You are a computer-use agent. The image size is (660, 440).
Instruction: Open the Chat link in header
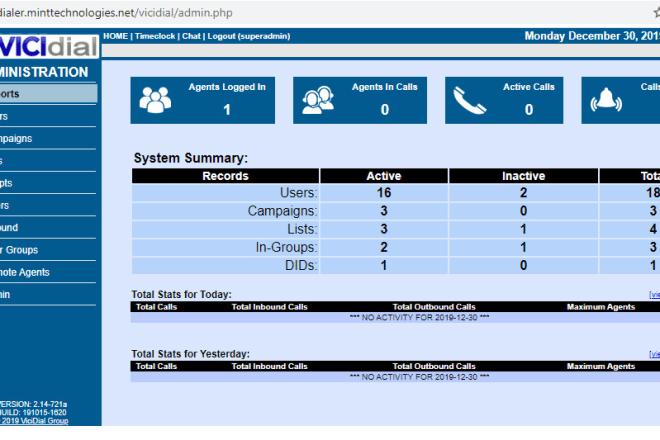click(191, 36)
